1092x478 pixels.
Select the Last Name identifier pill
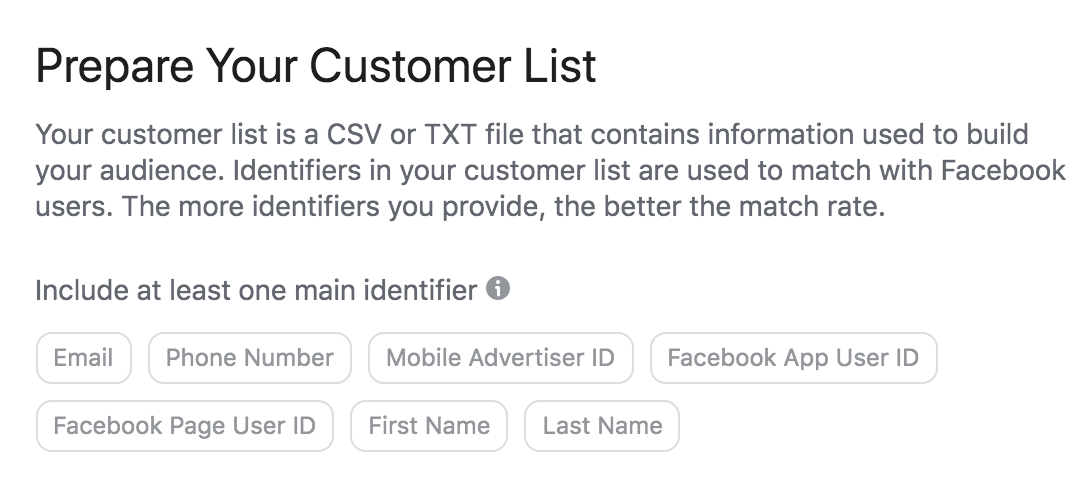point(602,426)
